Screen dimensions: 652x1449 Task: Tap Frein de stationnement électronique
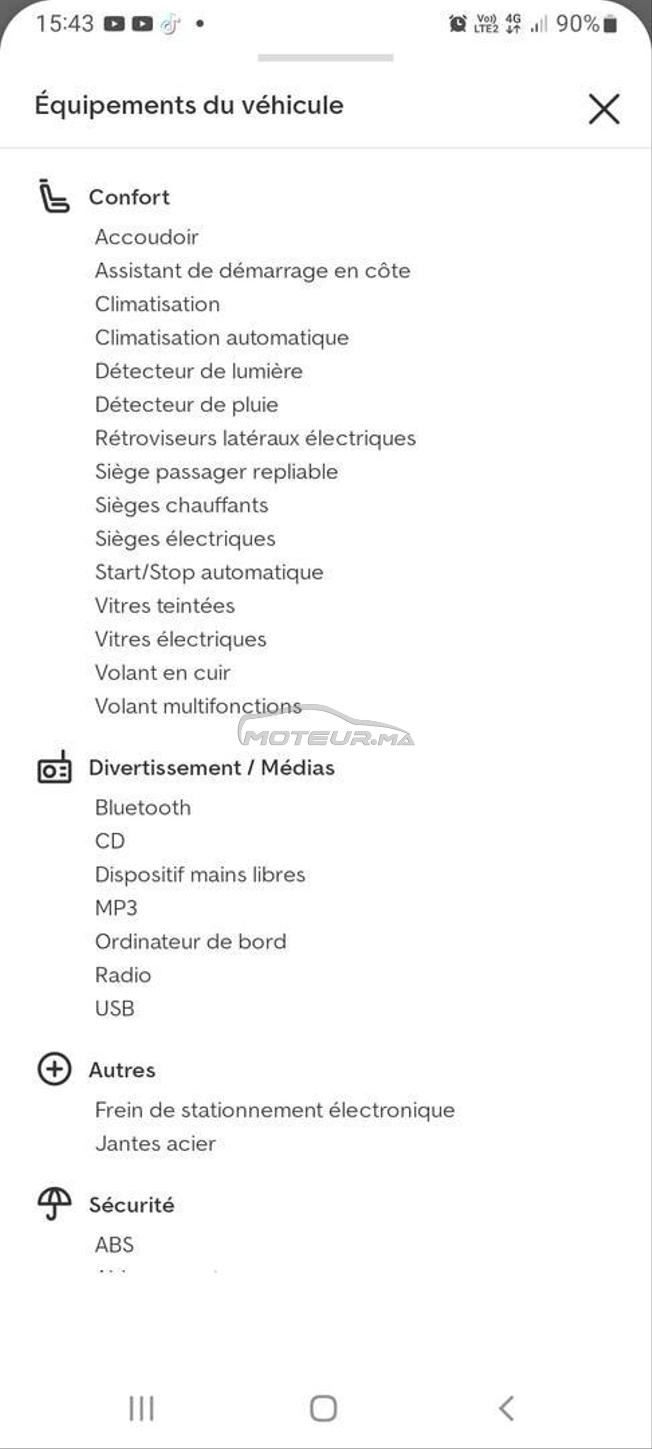pyautogui.click(x=275, y=1110)
